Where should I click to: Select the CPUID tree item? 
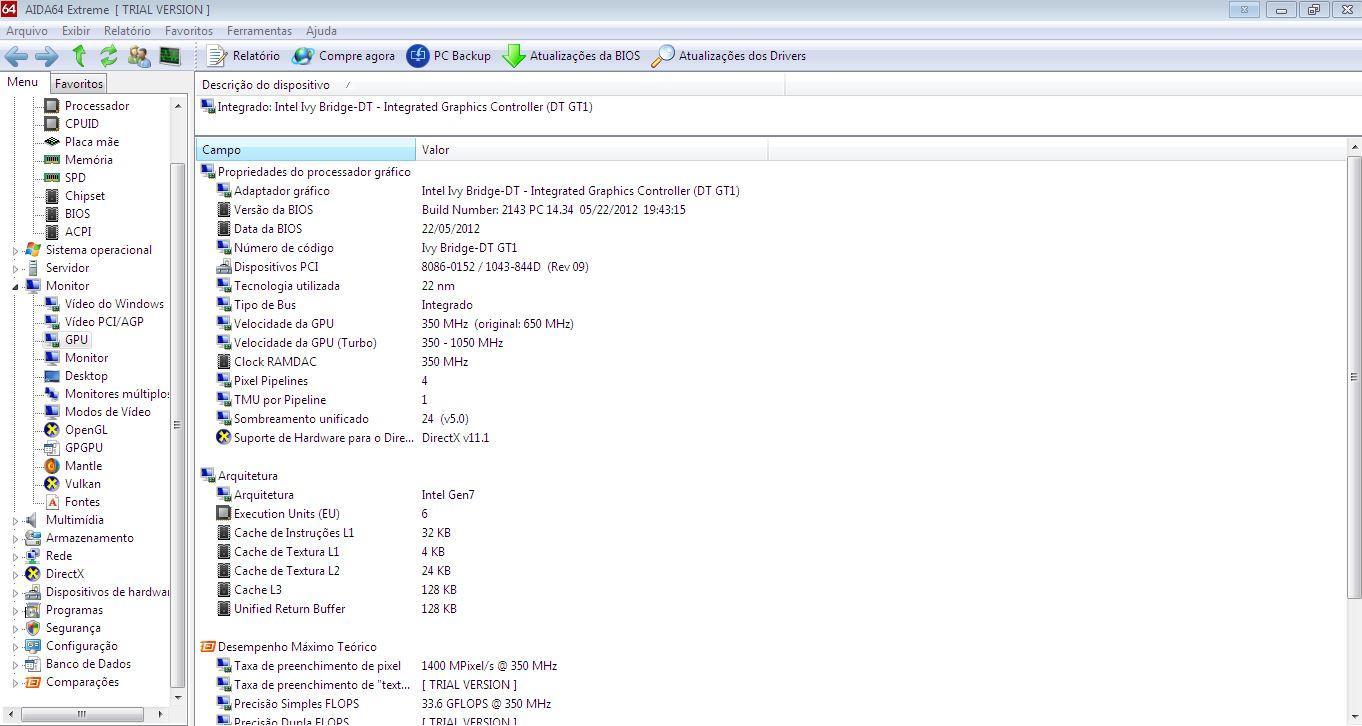click(82, 124)
